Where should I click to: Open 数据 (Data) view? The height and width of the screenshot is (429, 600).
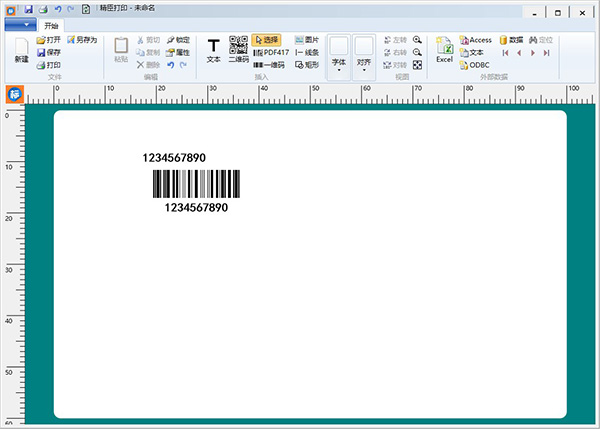[511, 40]
